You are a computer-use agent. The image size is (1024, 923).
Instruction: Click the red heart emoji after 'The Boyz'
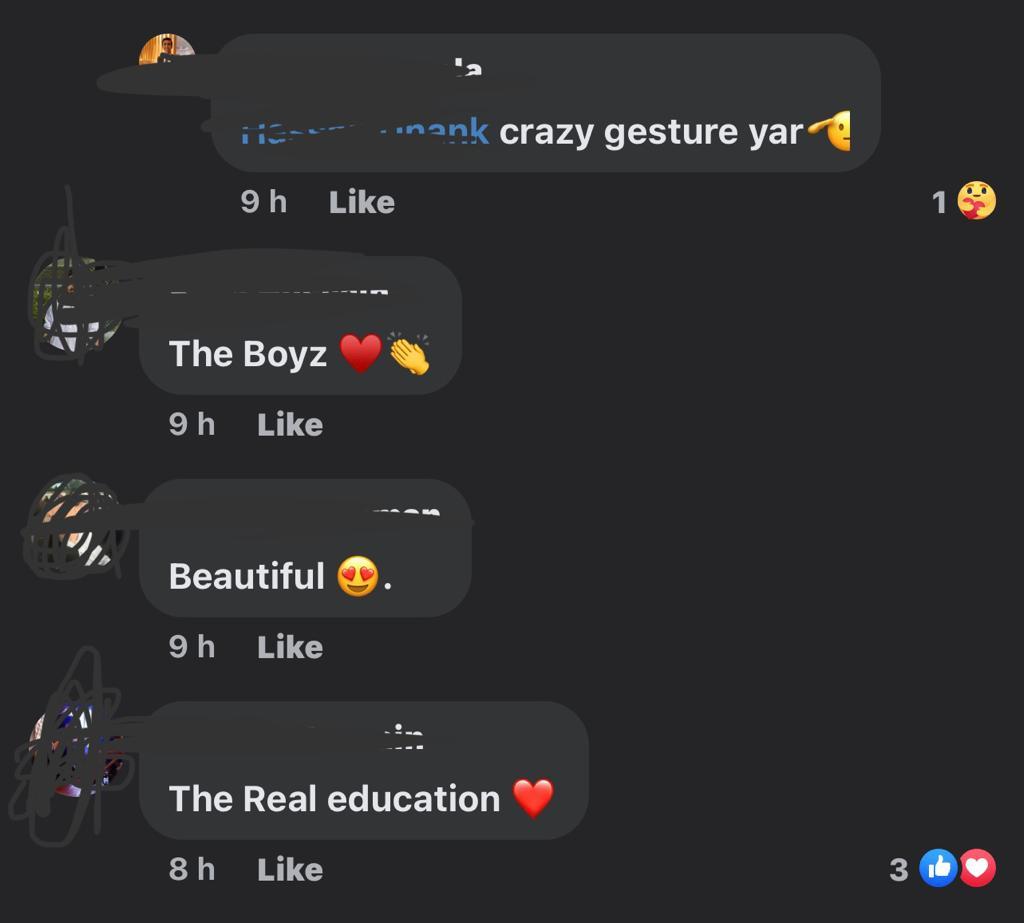click(x=360, y=353)
